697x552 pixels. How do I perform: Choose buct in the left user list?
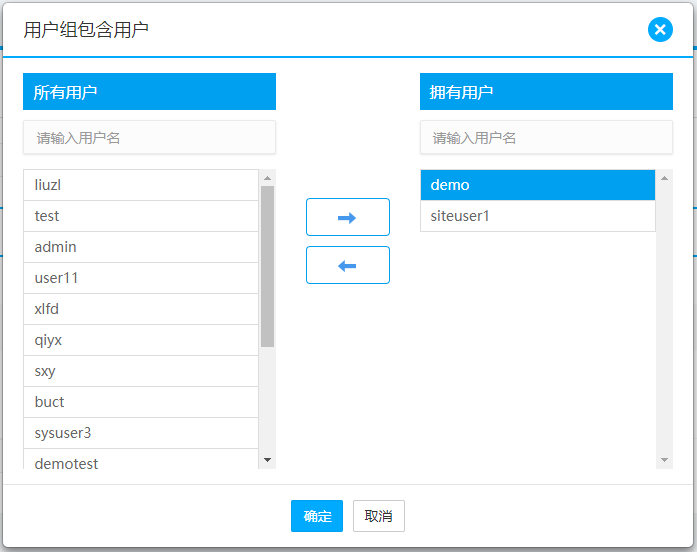[x=141, y=402]
